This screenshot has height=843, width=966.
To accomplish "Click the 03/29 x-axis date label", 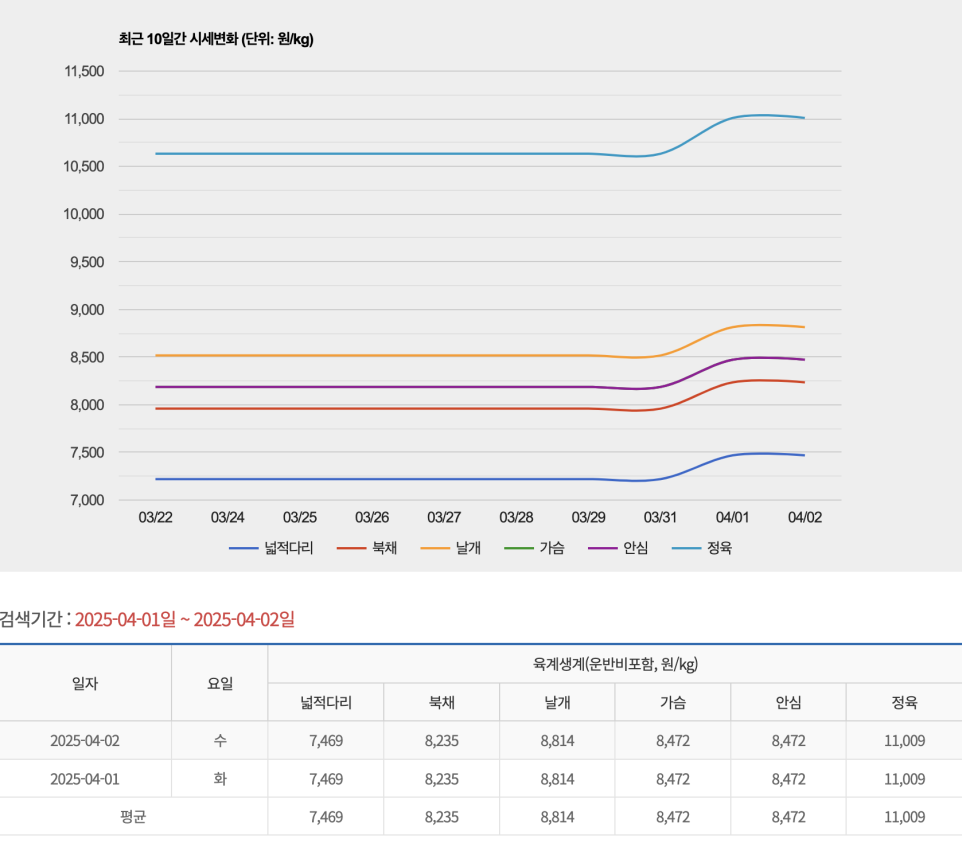I will point(588,518).
